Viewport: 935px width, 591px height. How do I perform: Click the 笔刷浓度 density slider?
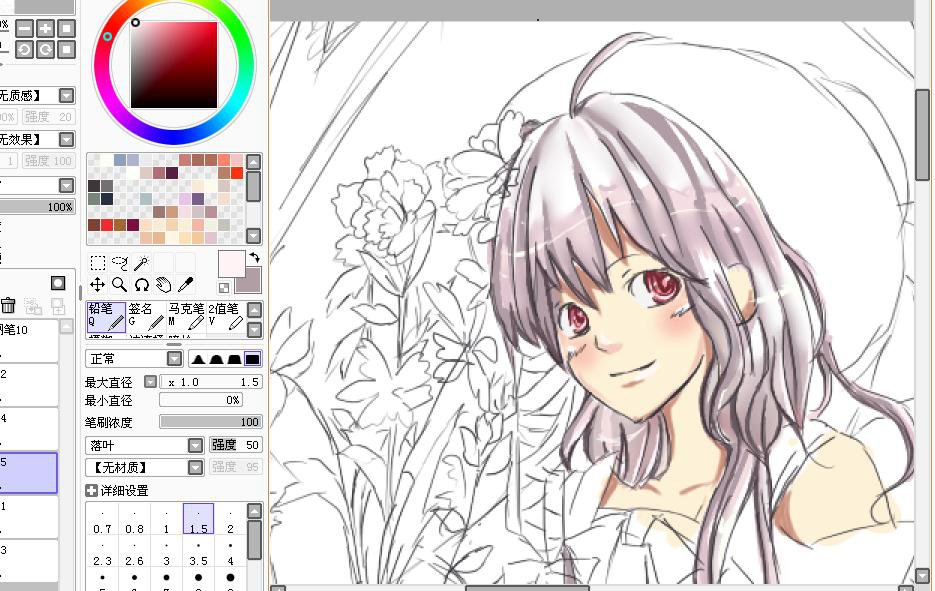click(x=211, y=422)
